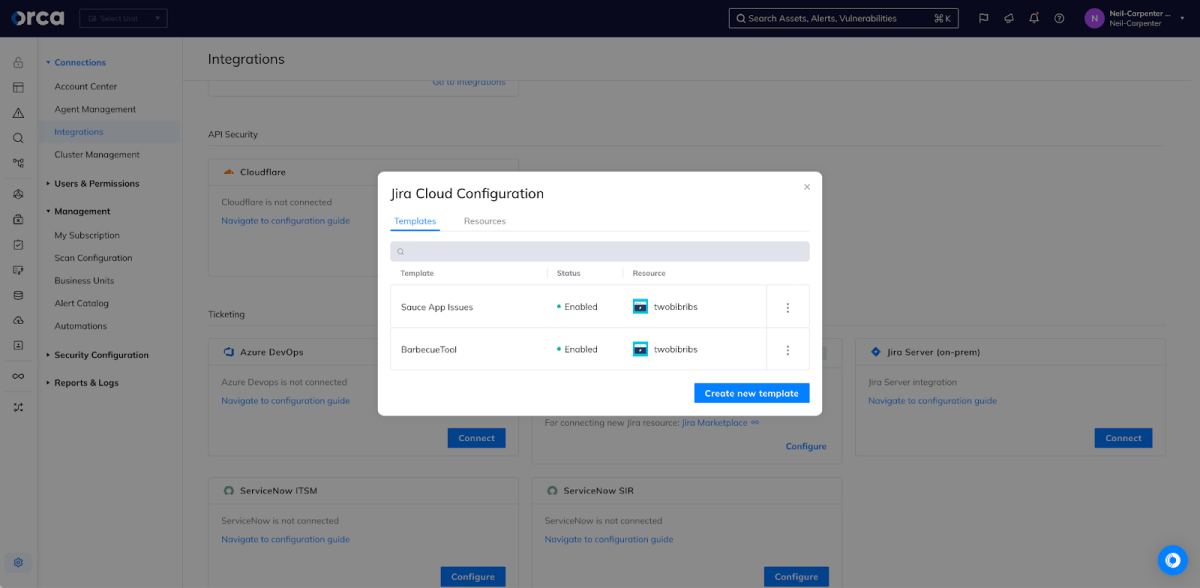Click Configure under ServiceNow ITSM
The image size is (1200, 588).
click(x=473, y=576)
